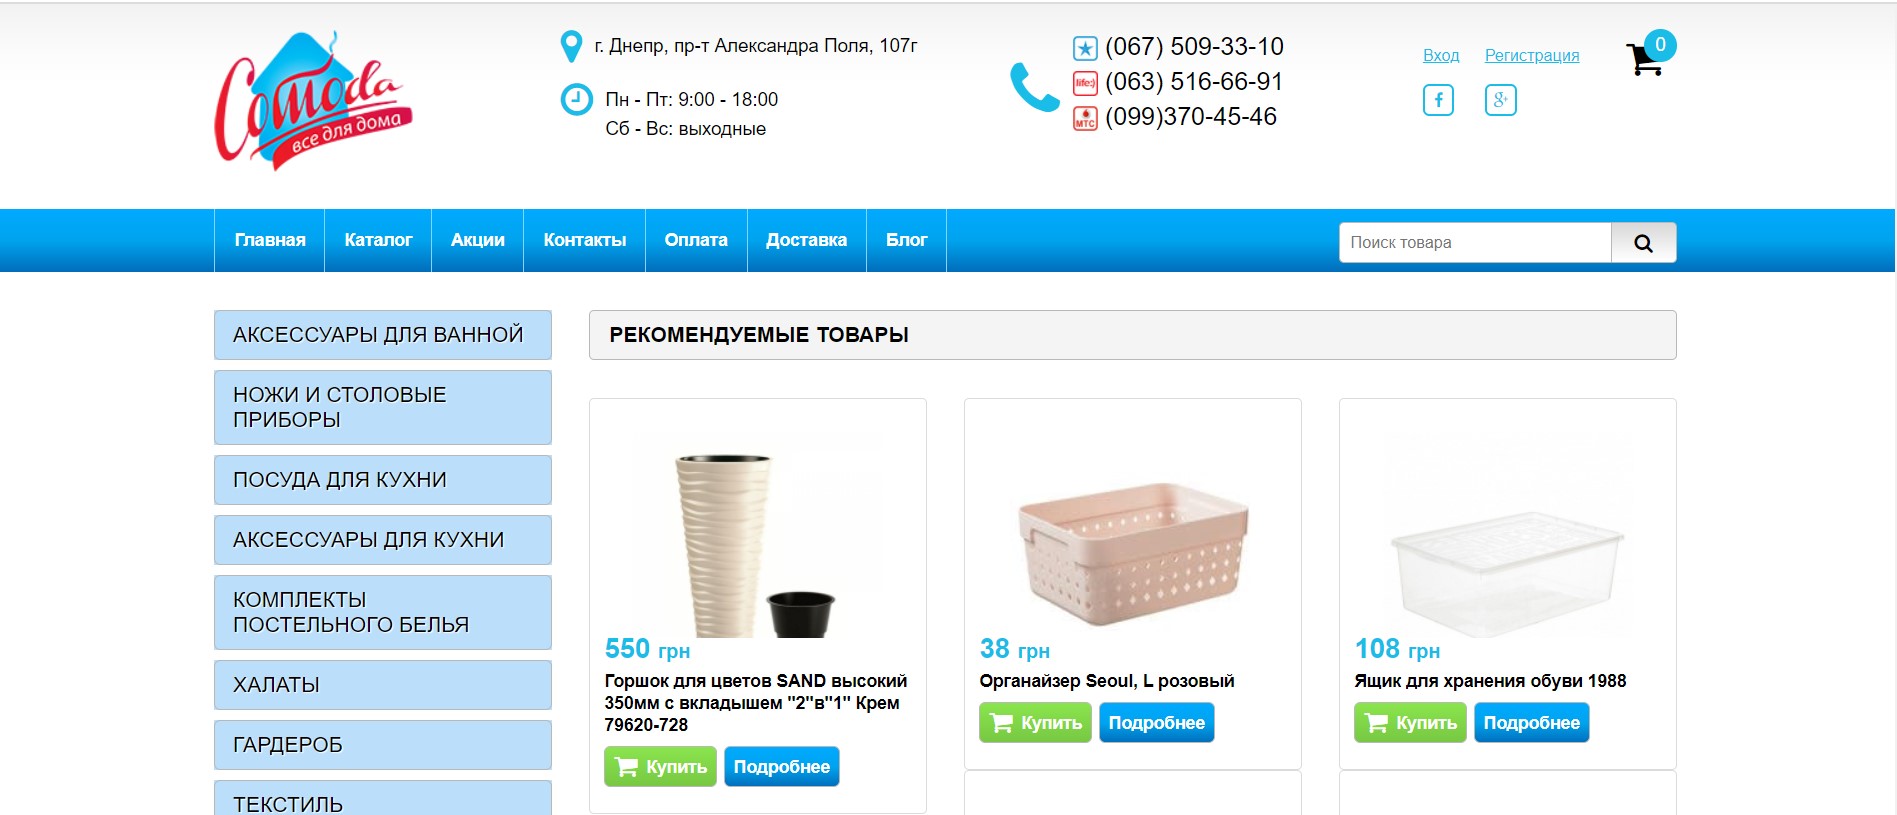
Task: Click the Google Plus social icon
Action: pos(1500,100)
